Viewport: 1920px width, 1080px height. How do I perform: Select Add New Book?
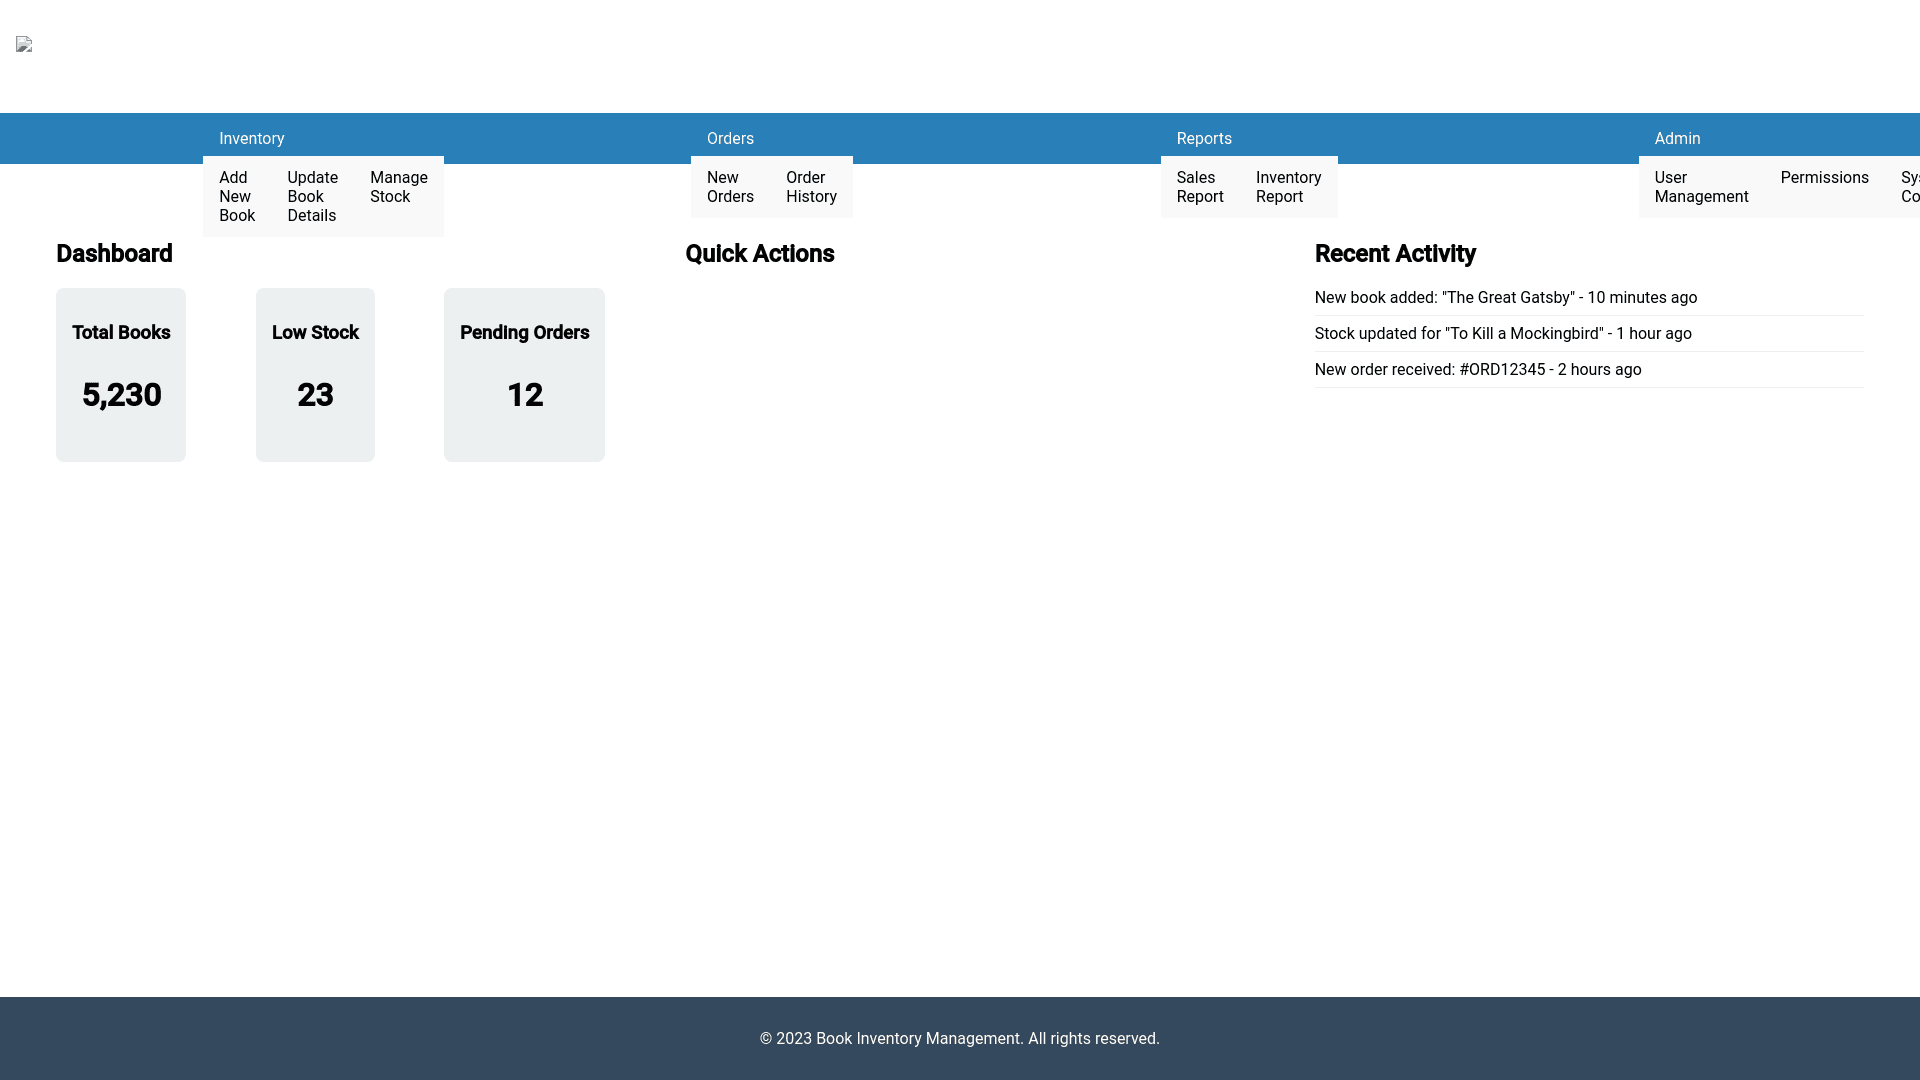[237, 197]
